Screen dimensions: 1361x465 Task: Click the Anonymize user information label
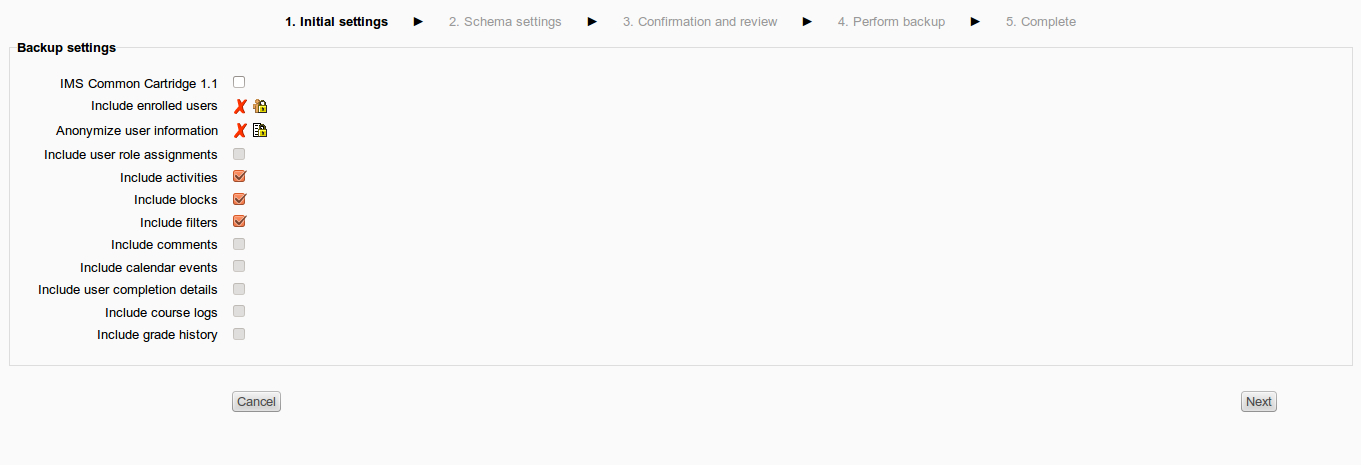pyautogui.click(x=137, y=130)
